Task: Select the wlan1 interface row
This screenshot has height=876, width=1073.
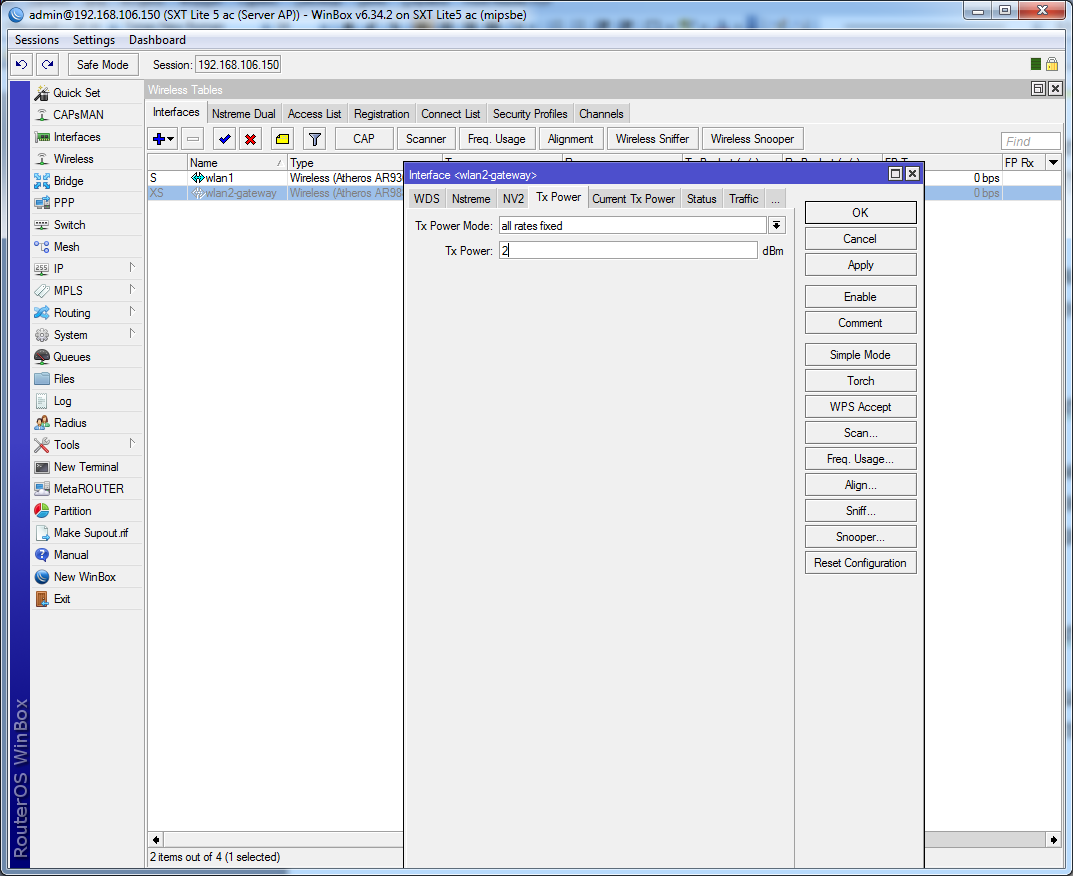Action: pos(220,178)
